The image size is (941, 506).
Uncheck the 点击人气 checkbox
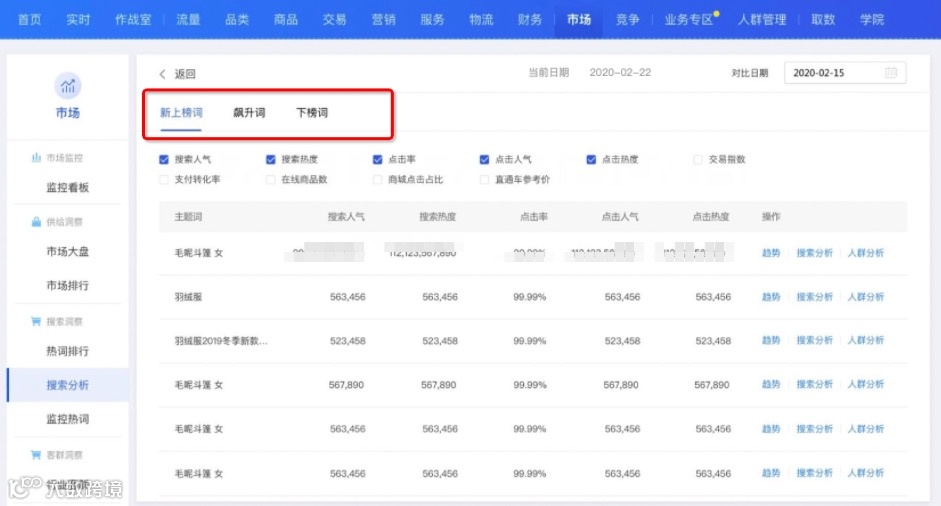(x=484, y=159)
